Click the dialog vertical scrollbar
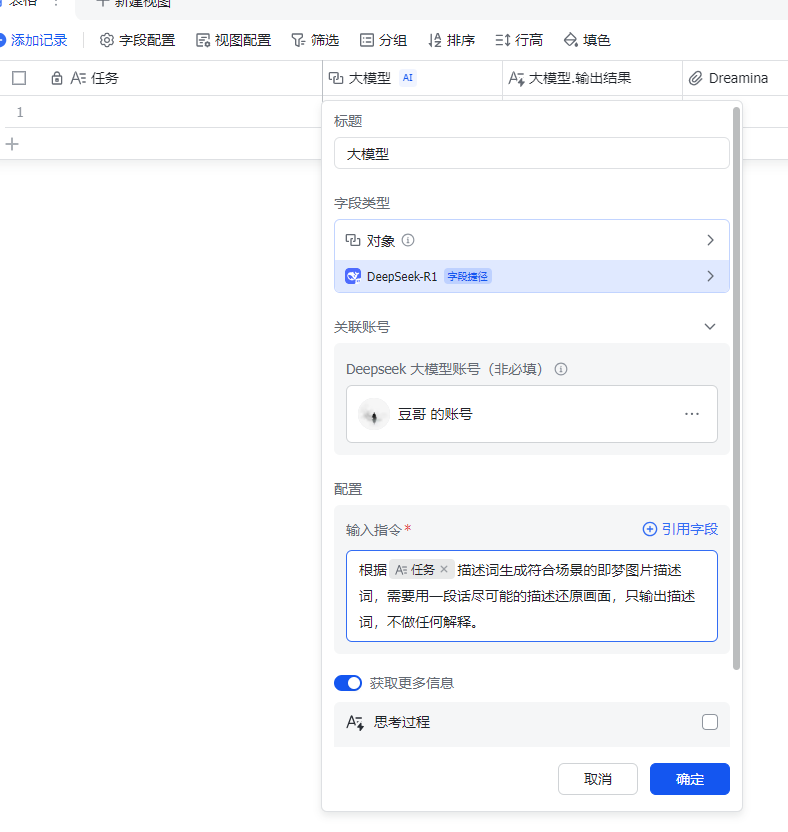The height and width of the screenshot is (832, 788). (736, 388)
